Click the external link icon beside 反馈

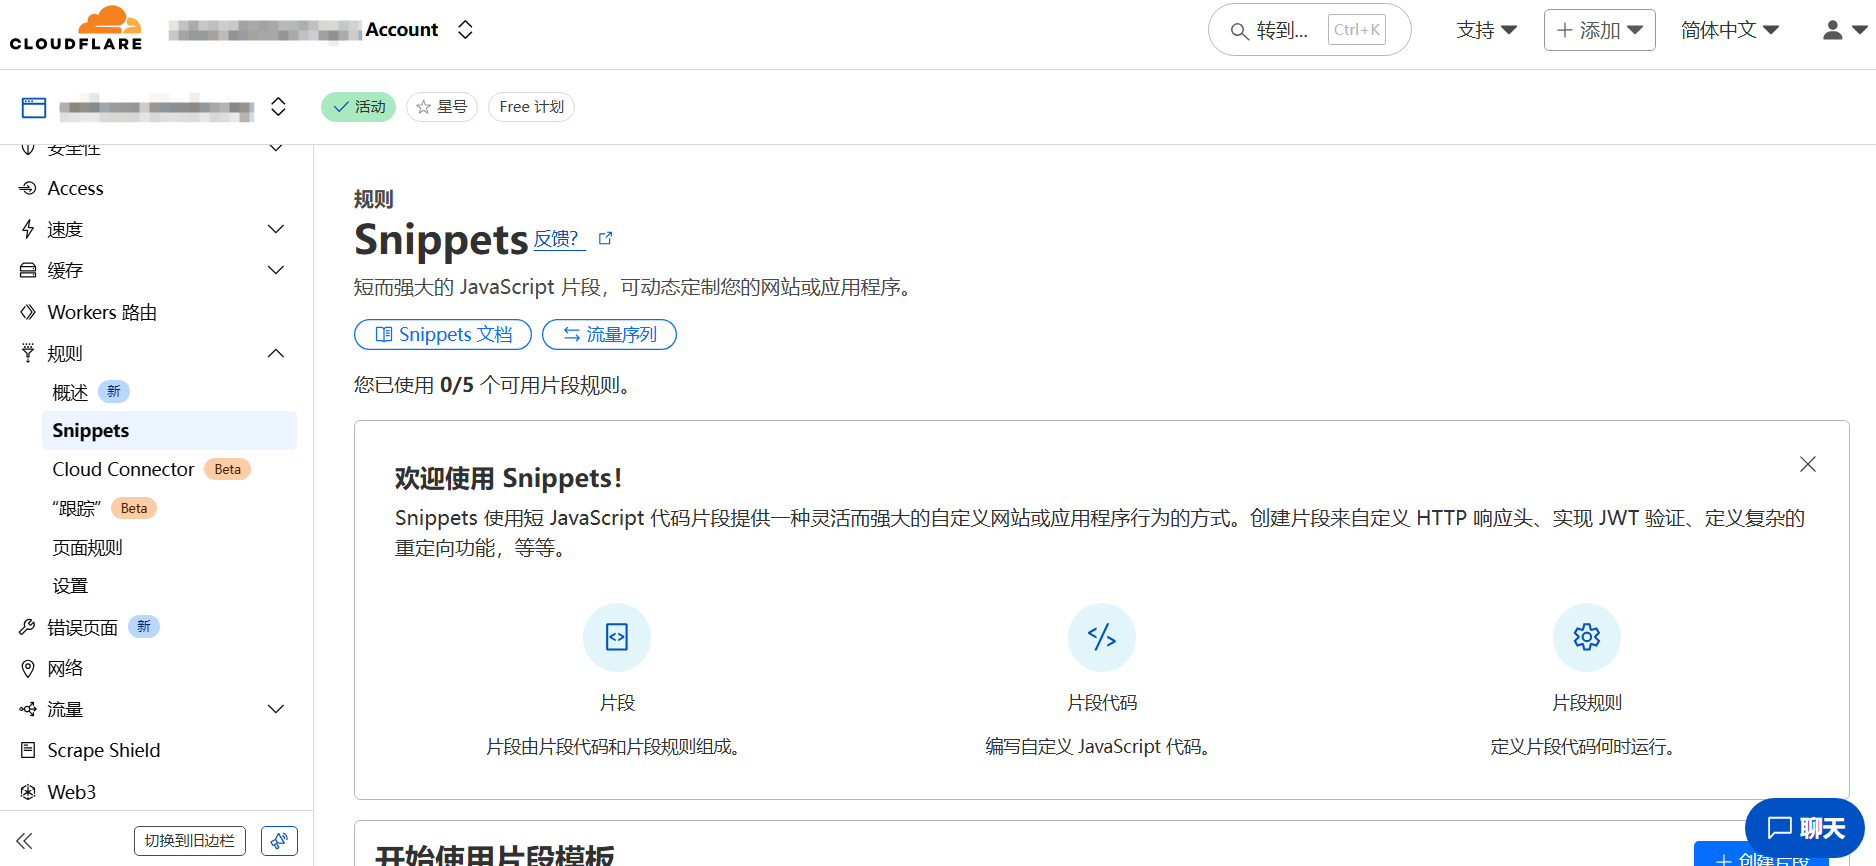coord(605,238)
